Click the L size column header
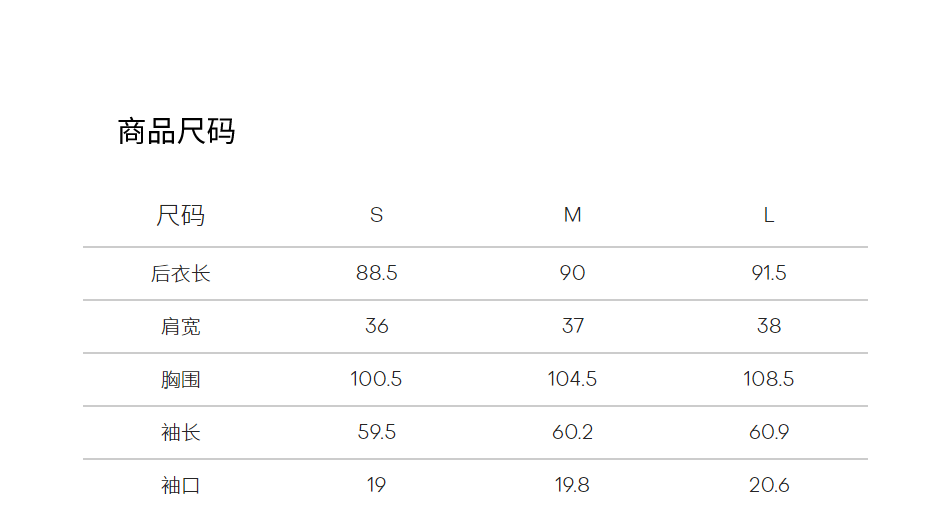 coord(768,216)
